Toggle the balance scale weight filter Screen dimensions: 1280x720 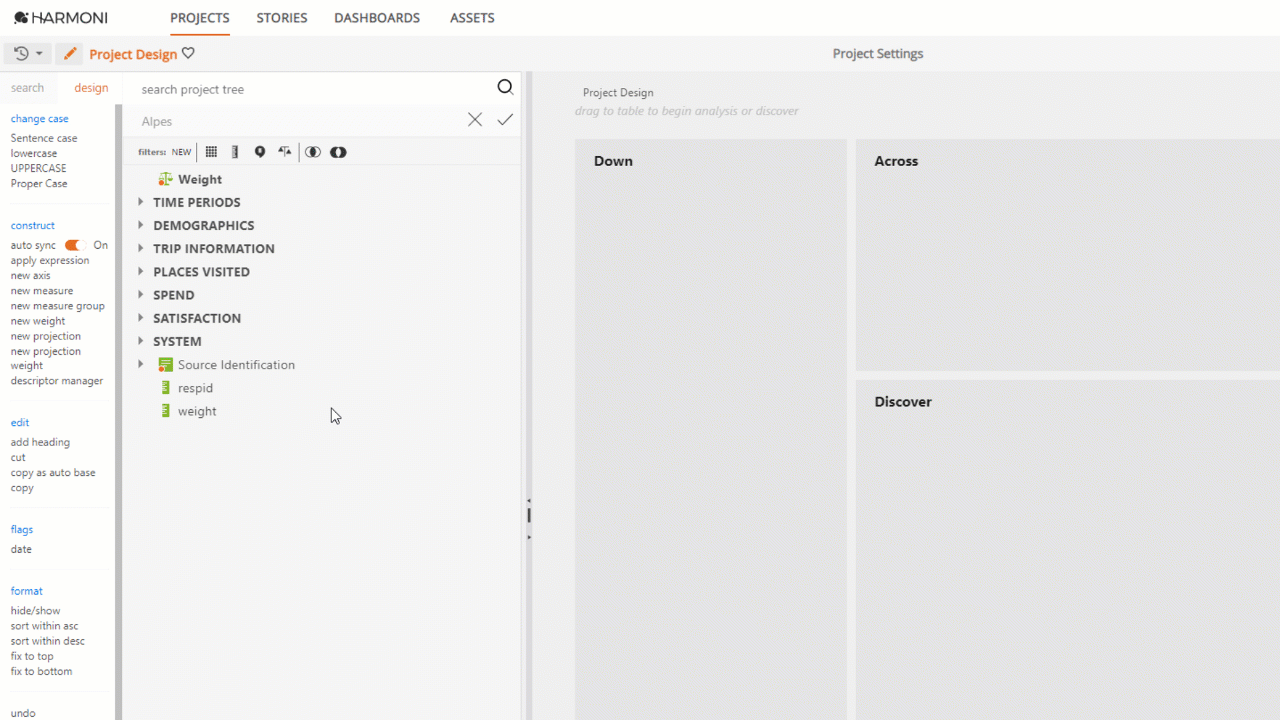285,152
